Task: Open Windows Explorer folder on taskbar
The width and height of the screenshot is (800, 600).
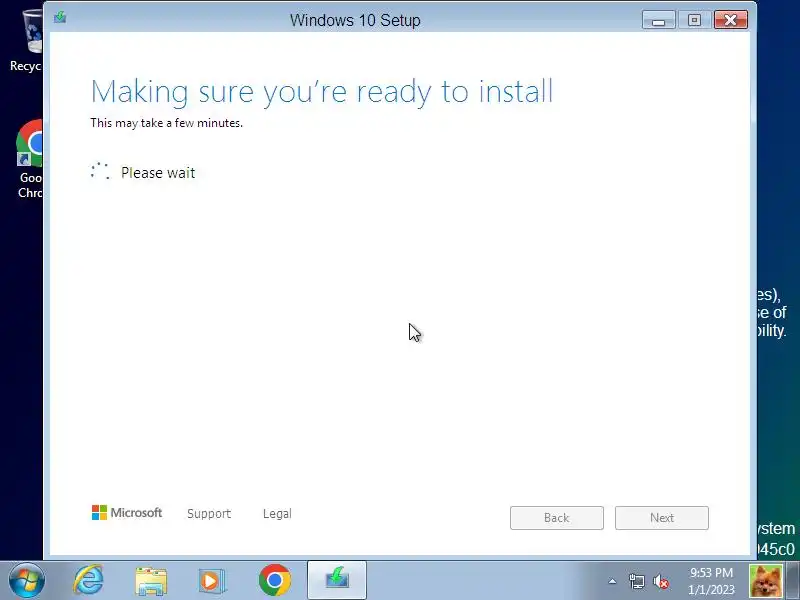Action: 151,581
